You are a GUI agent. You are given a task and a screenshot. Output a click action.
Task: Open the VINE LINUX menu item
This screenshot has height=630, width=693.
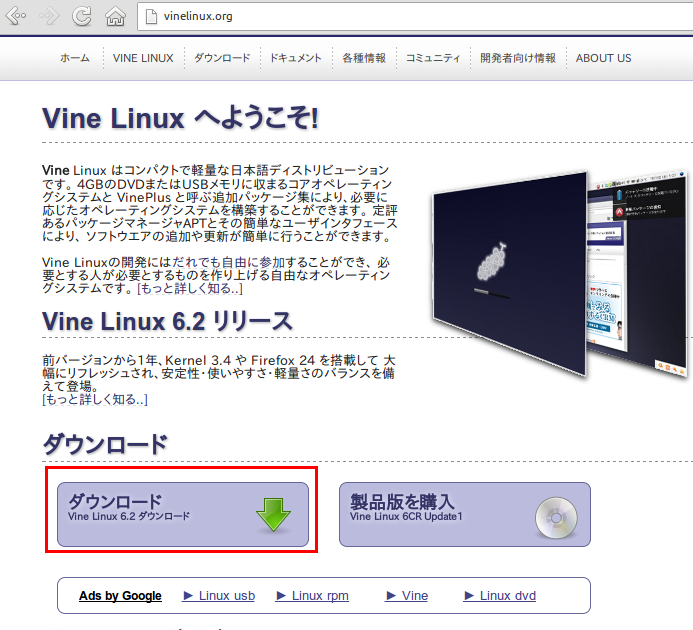click(x=143, y=58)
